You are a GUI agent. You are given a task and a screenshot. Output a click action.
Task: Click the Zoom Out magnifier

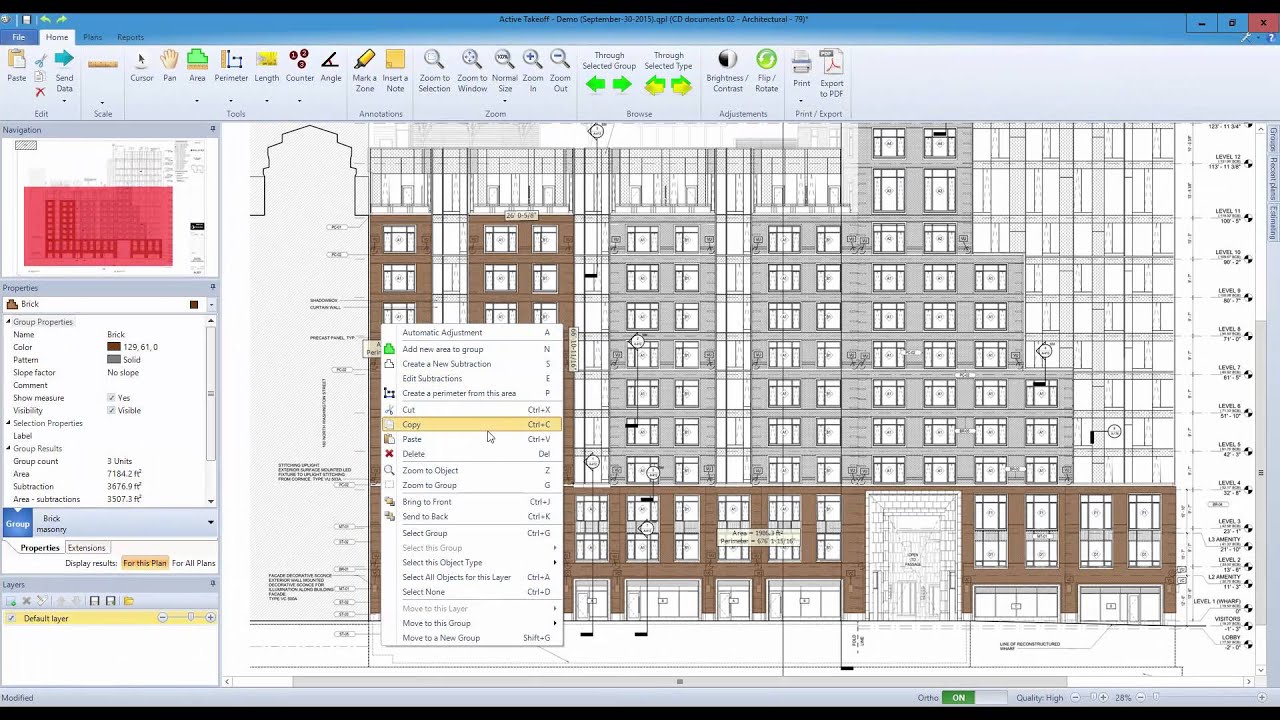[x=560, y=70]
